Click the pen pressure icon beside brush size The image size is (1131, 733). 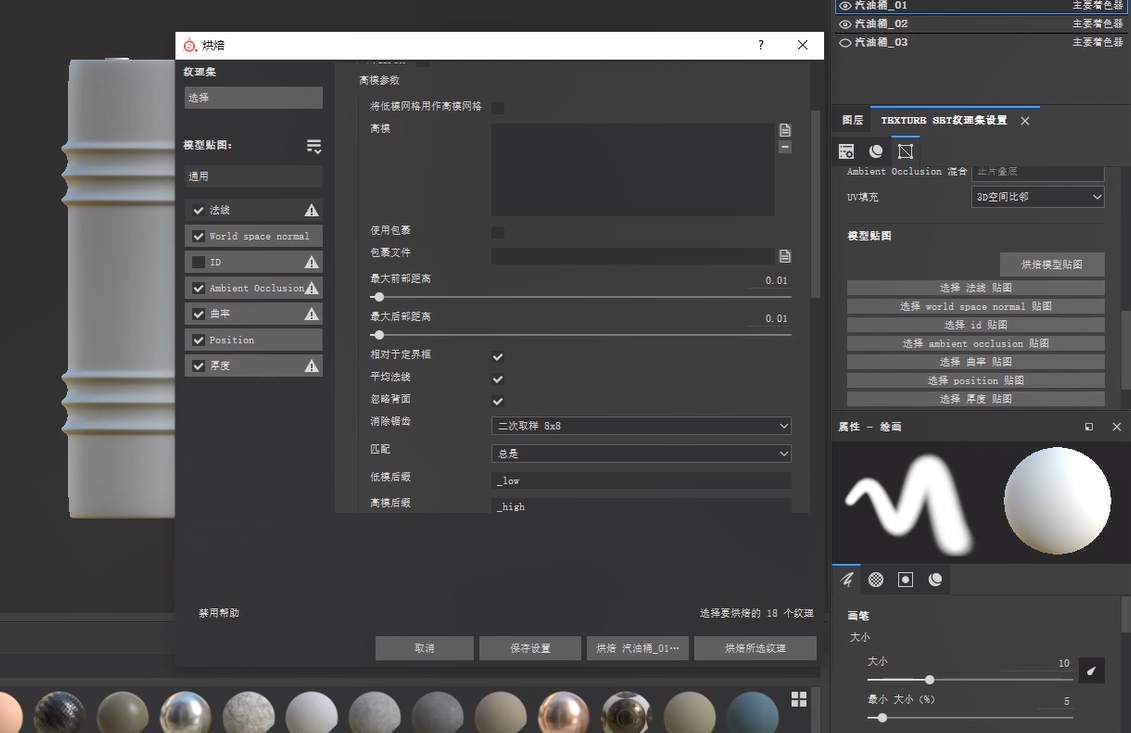[x=1092, y=670]
